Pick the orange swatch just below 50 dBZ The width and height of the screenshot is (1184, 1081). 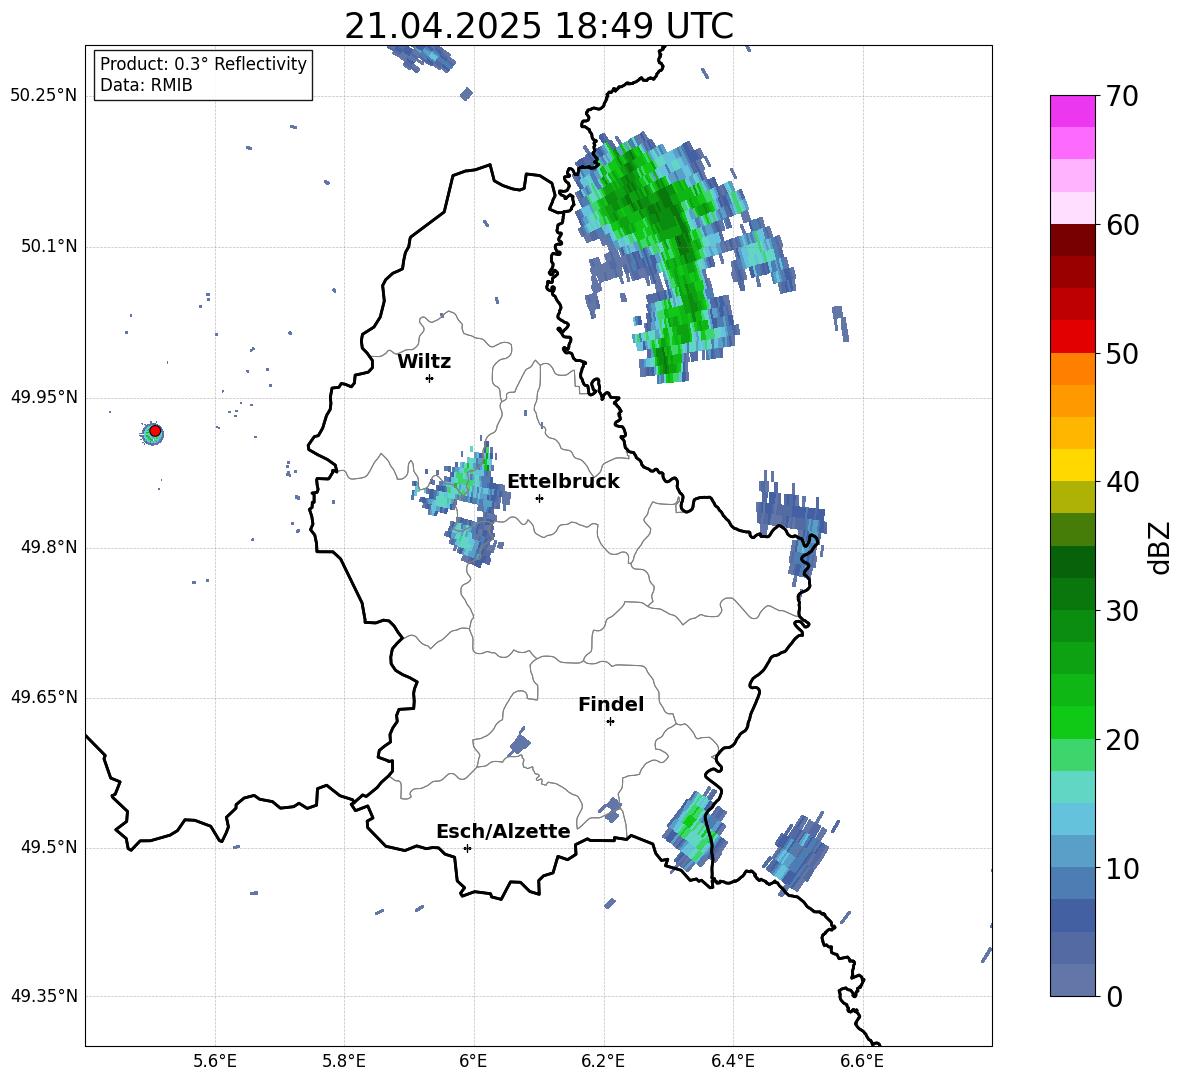(x=1072, y=369)
